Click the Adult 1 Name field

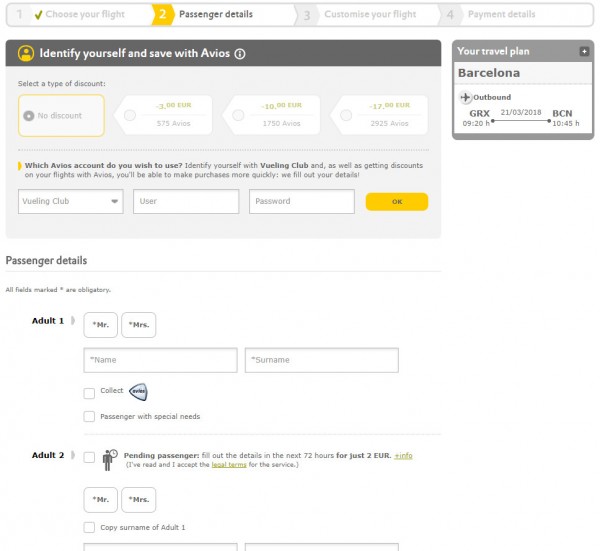tap(160, 360)
